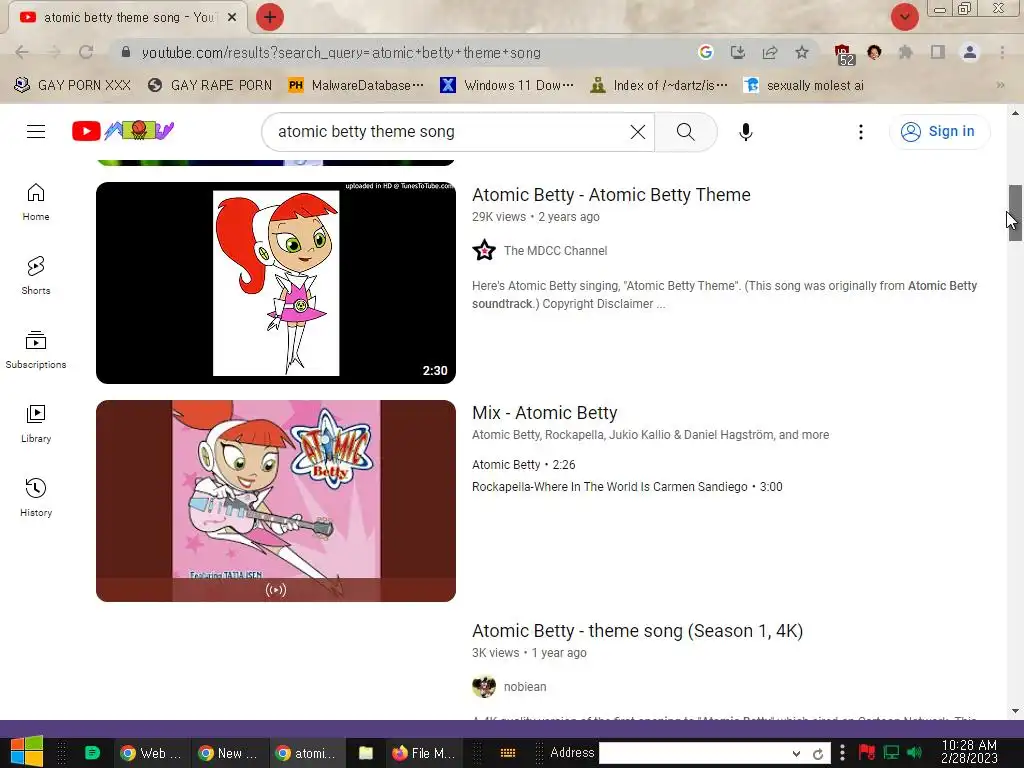Click the avatar next to The MDCC Channel

tap(484, 250)
